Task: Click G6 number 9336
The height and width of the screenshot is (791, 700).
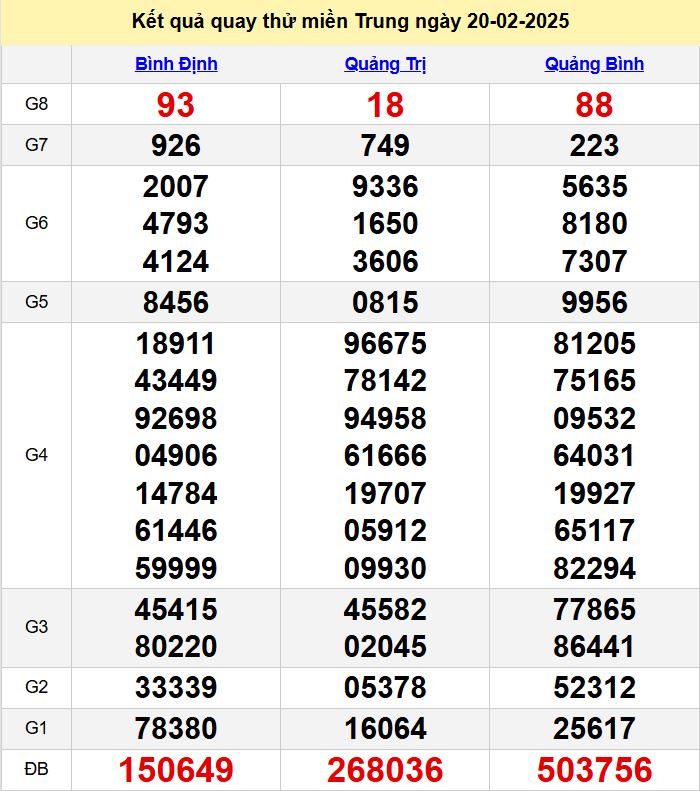Action: point(385,187)
